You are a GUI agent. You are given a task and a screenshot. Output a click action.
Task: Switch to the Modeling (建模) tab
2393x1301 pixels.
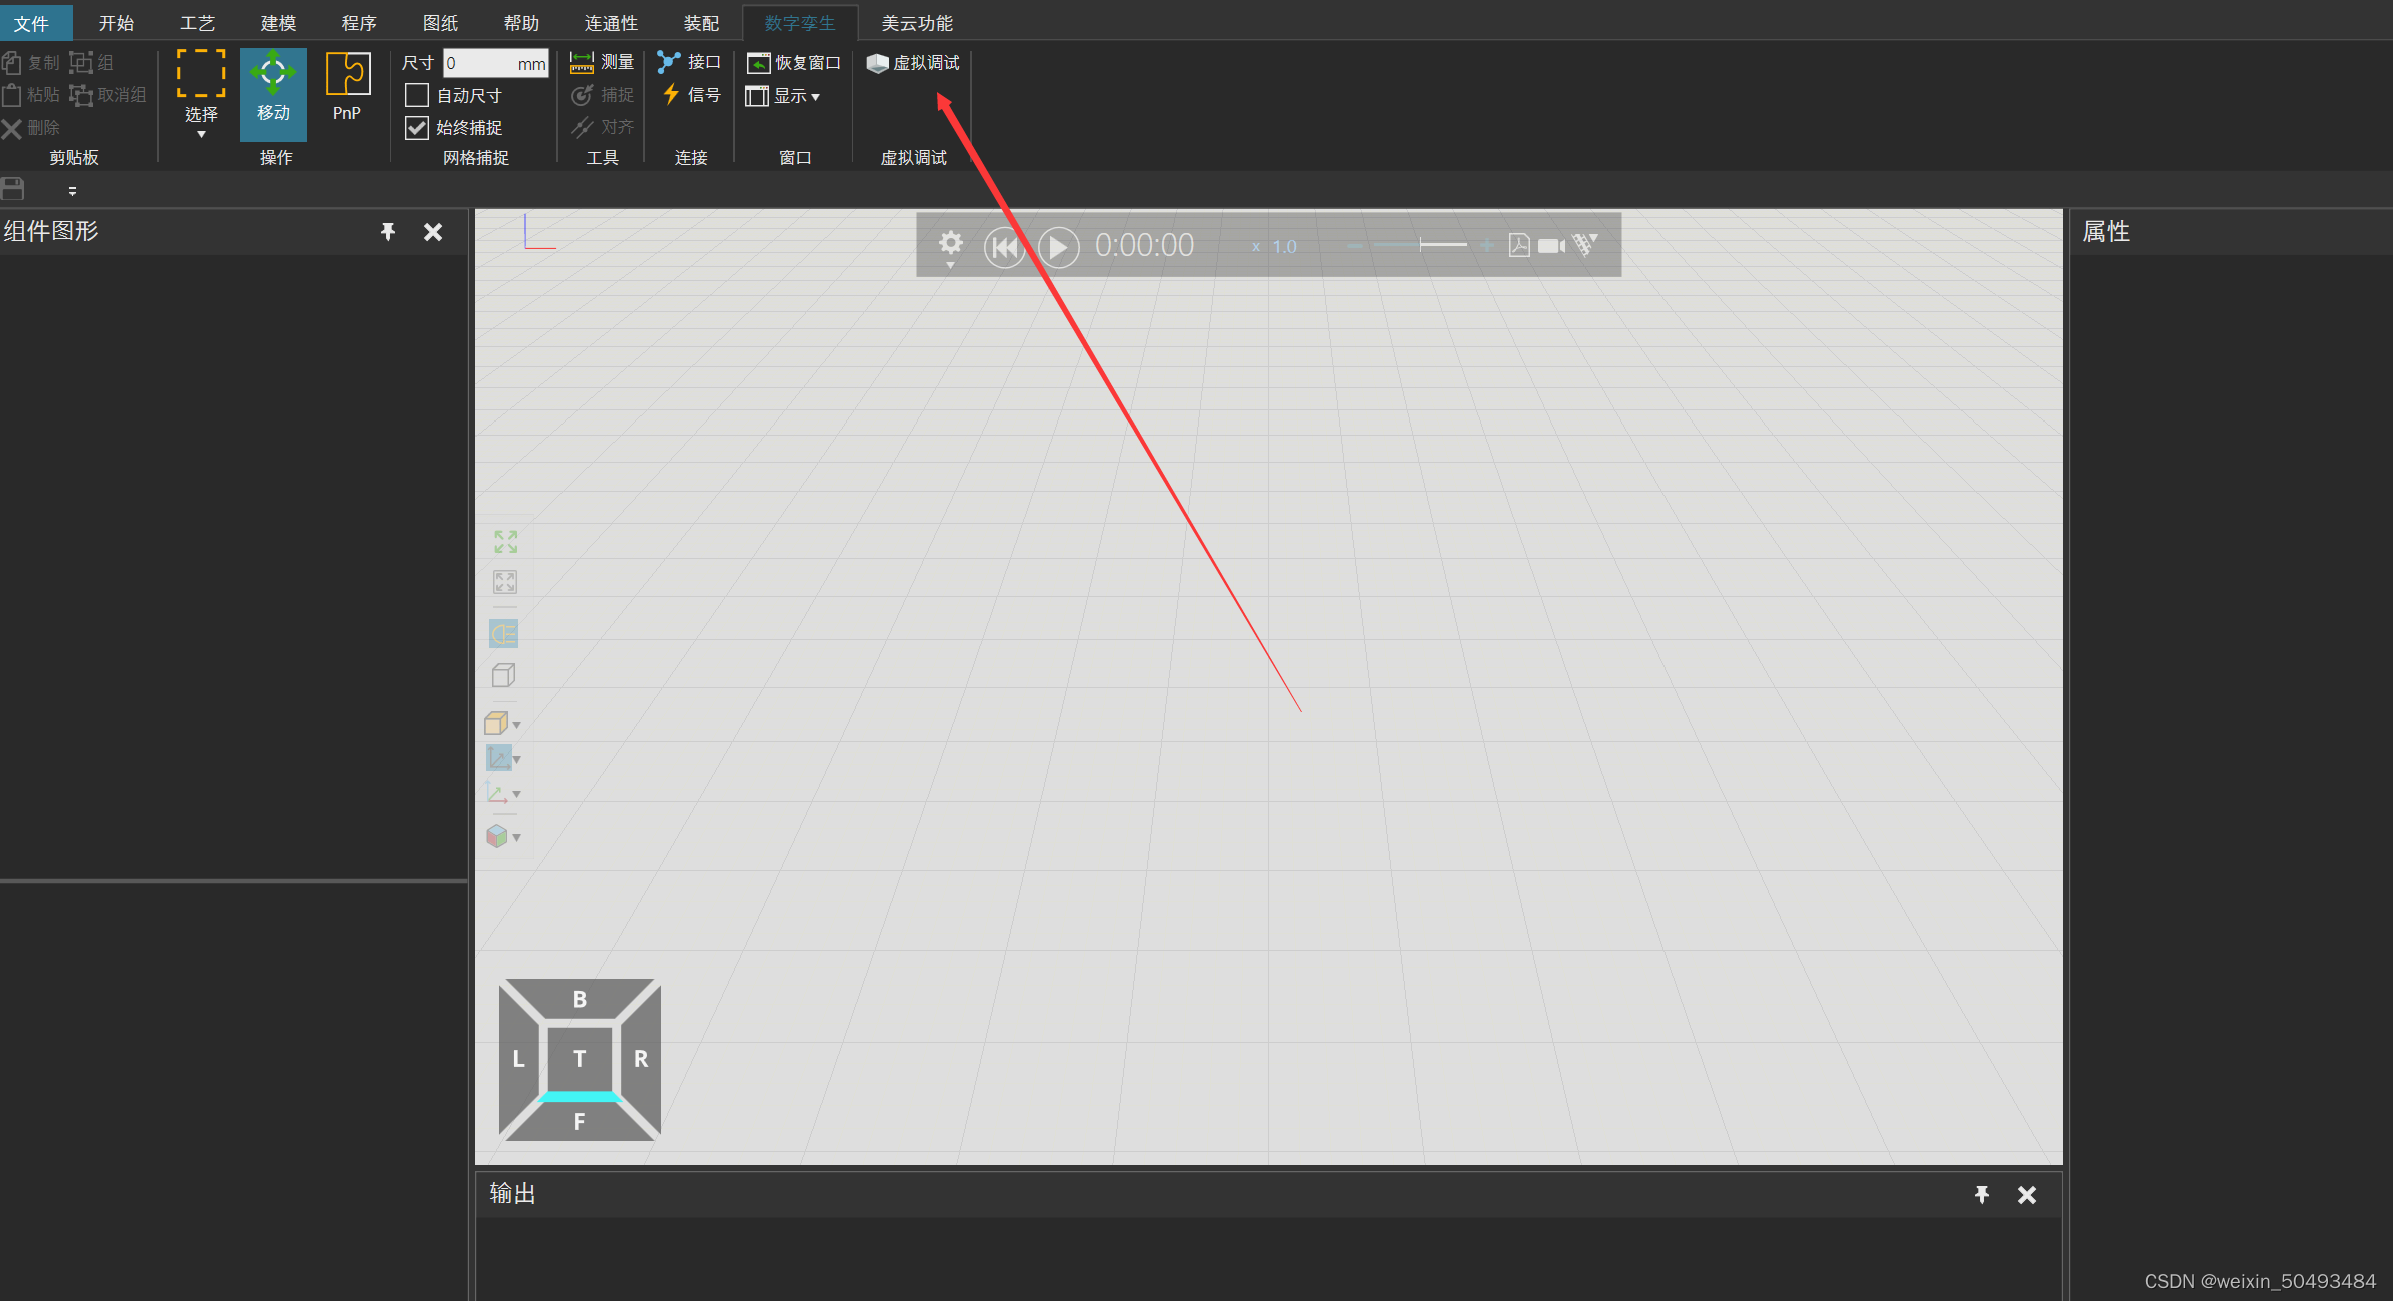pos(278,22)
